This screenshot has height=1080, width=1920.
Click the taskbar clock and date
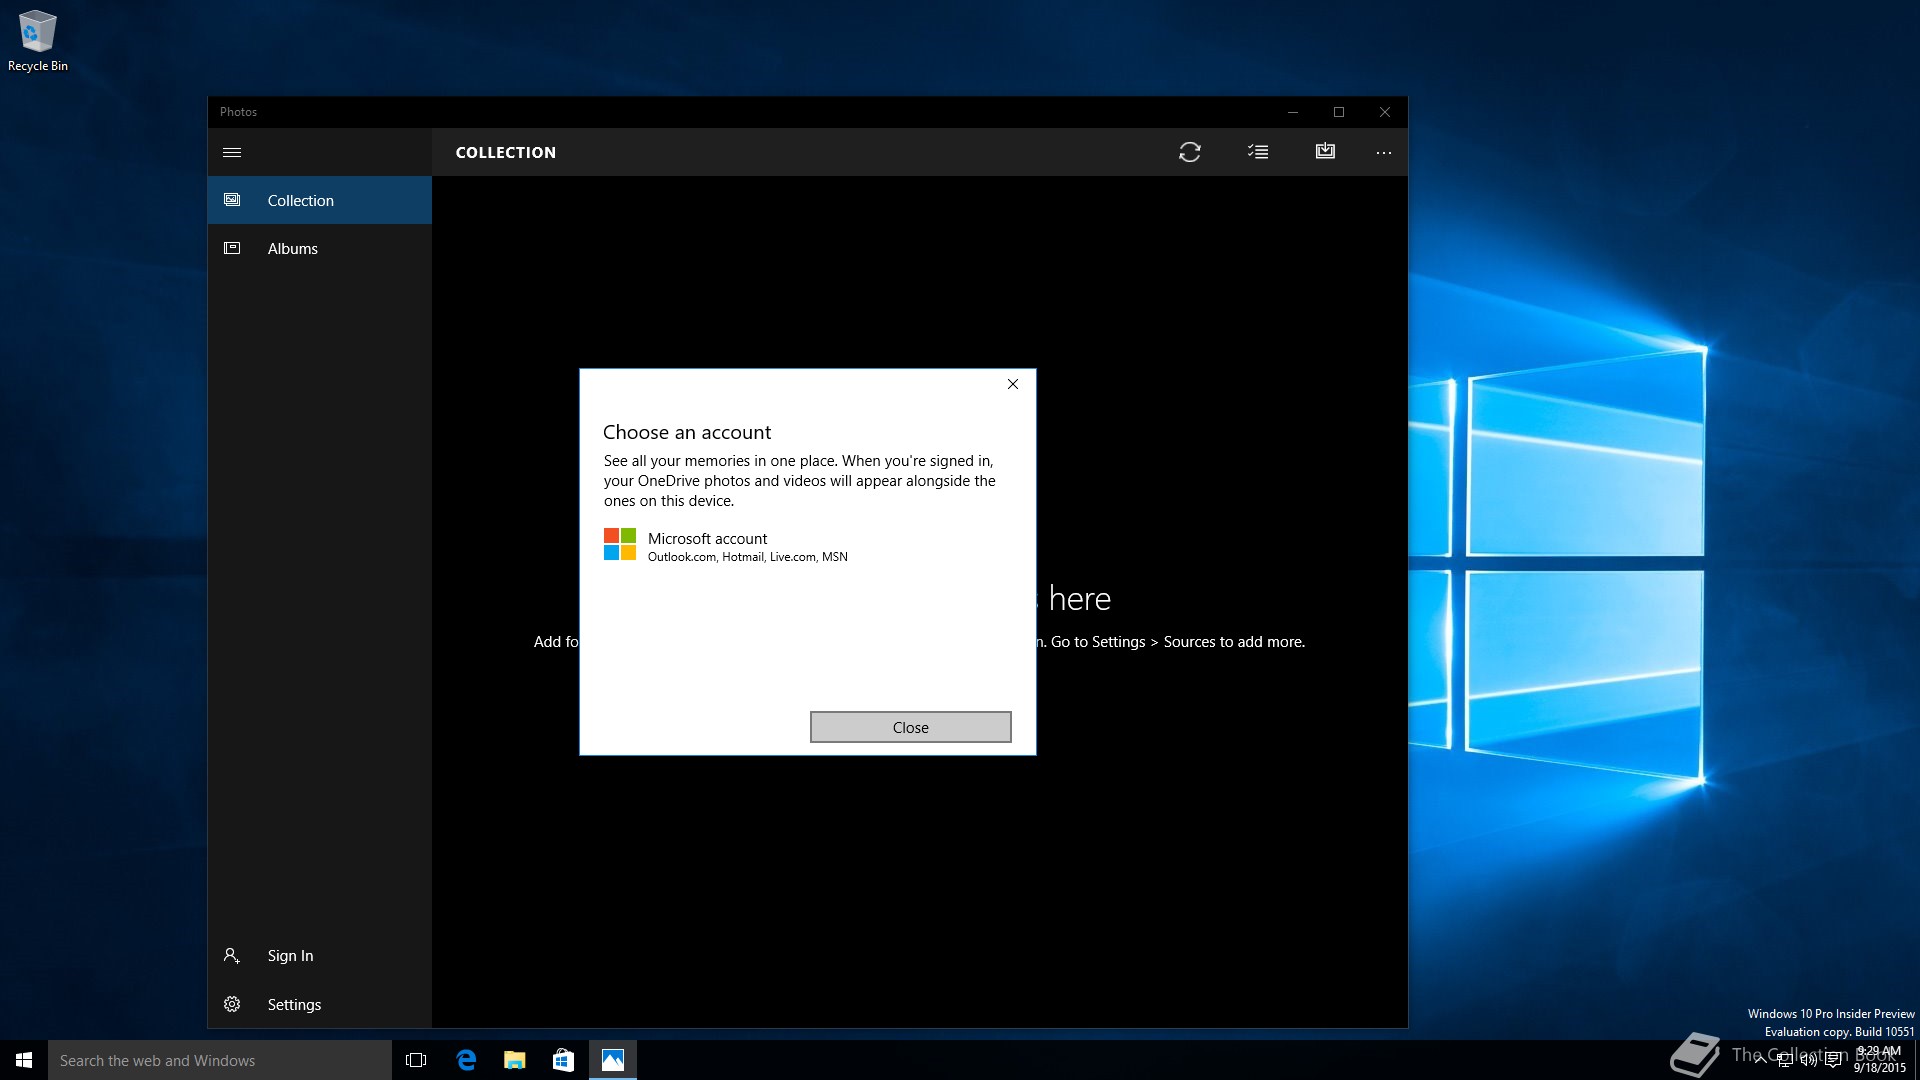(x=1879, y=1060)
